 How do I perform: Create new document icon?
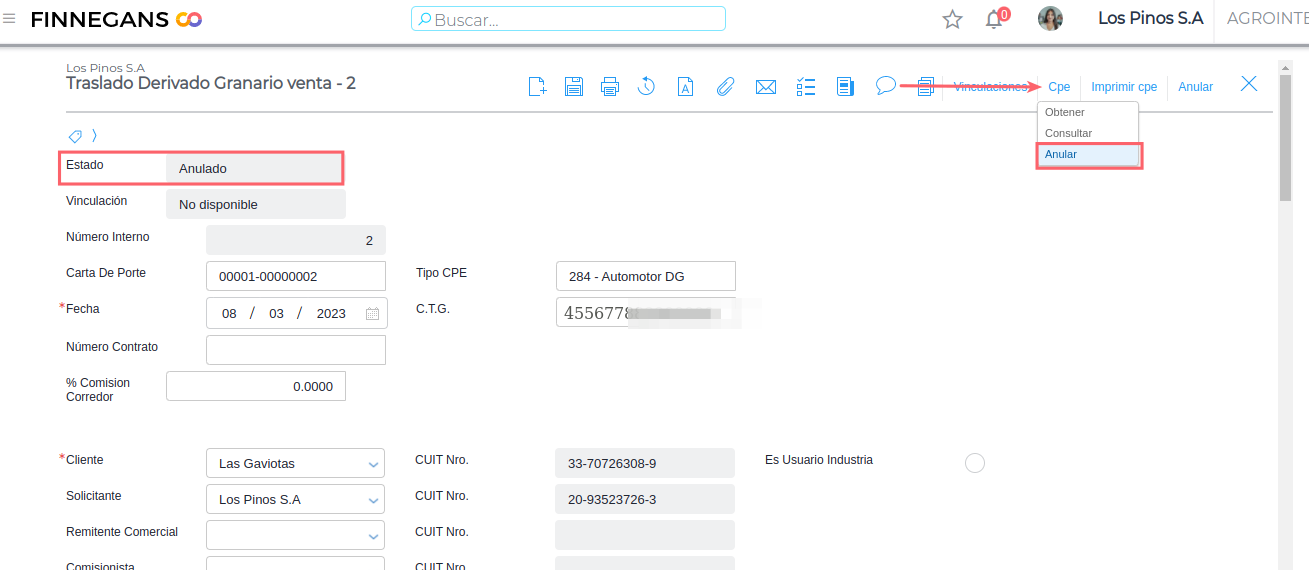(537, 86)
